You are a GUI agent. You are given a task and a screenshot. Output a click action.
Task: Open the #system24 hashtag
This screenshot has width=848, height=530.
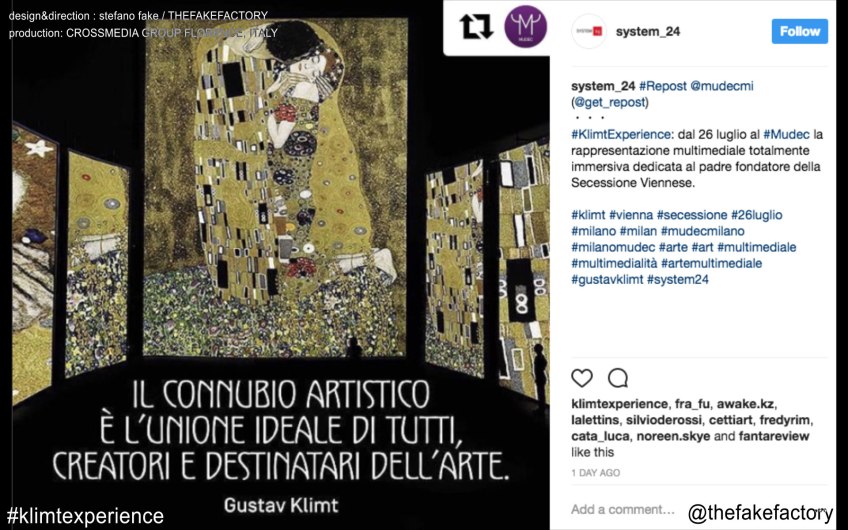coord(678,279)
